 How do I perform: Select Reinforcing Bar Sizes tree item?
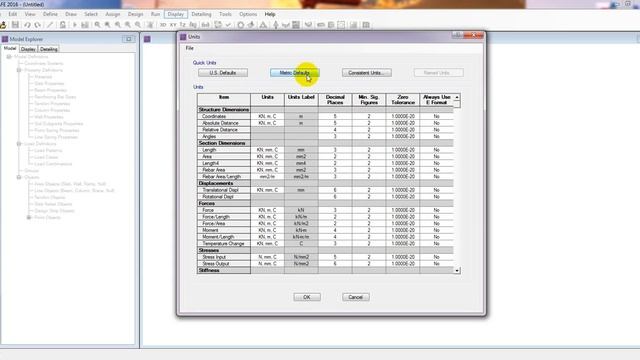[x=55, y=97]
